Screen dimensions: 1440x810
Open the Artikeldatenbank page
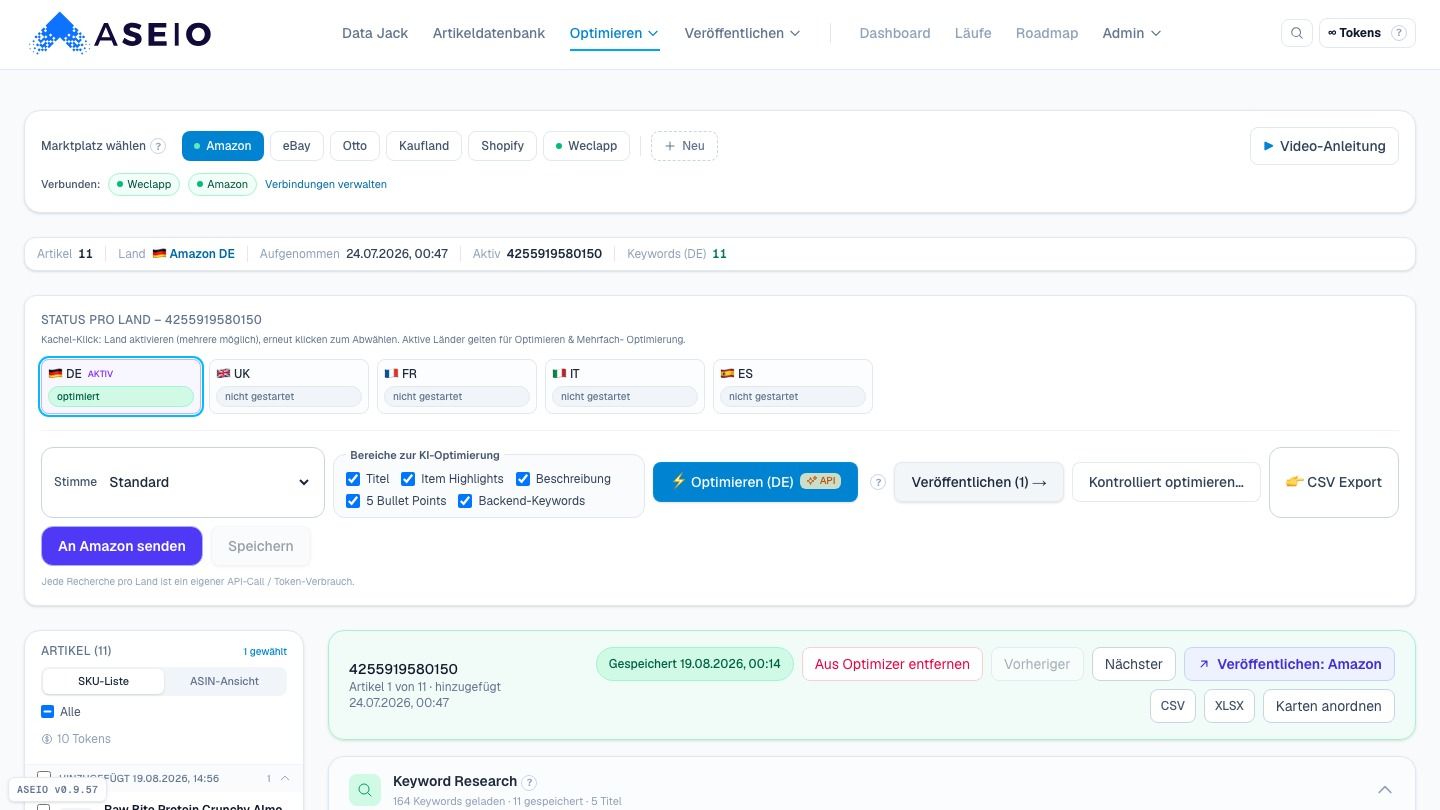click(489, 33)
